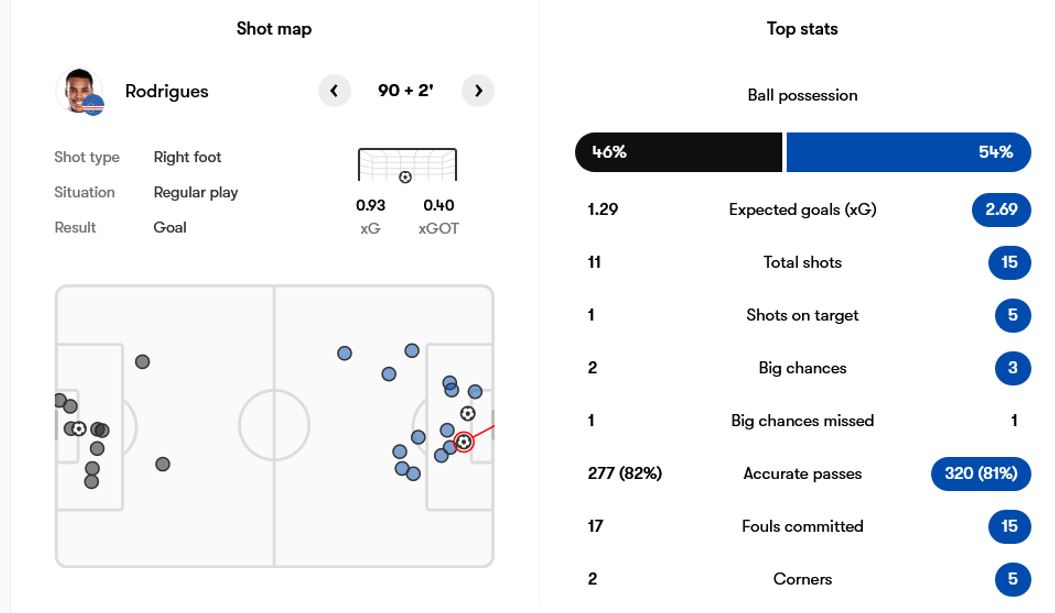Open the Rodrigues player name
Image resolution: width=1055 pixels, height=613 pixels.
point(167,91)
